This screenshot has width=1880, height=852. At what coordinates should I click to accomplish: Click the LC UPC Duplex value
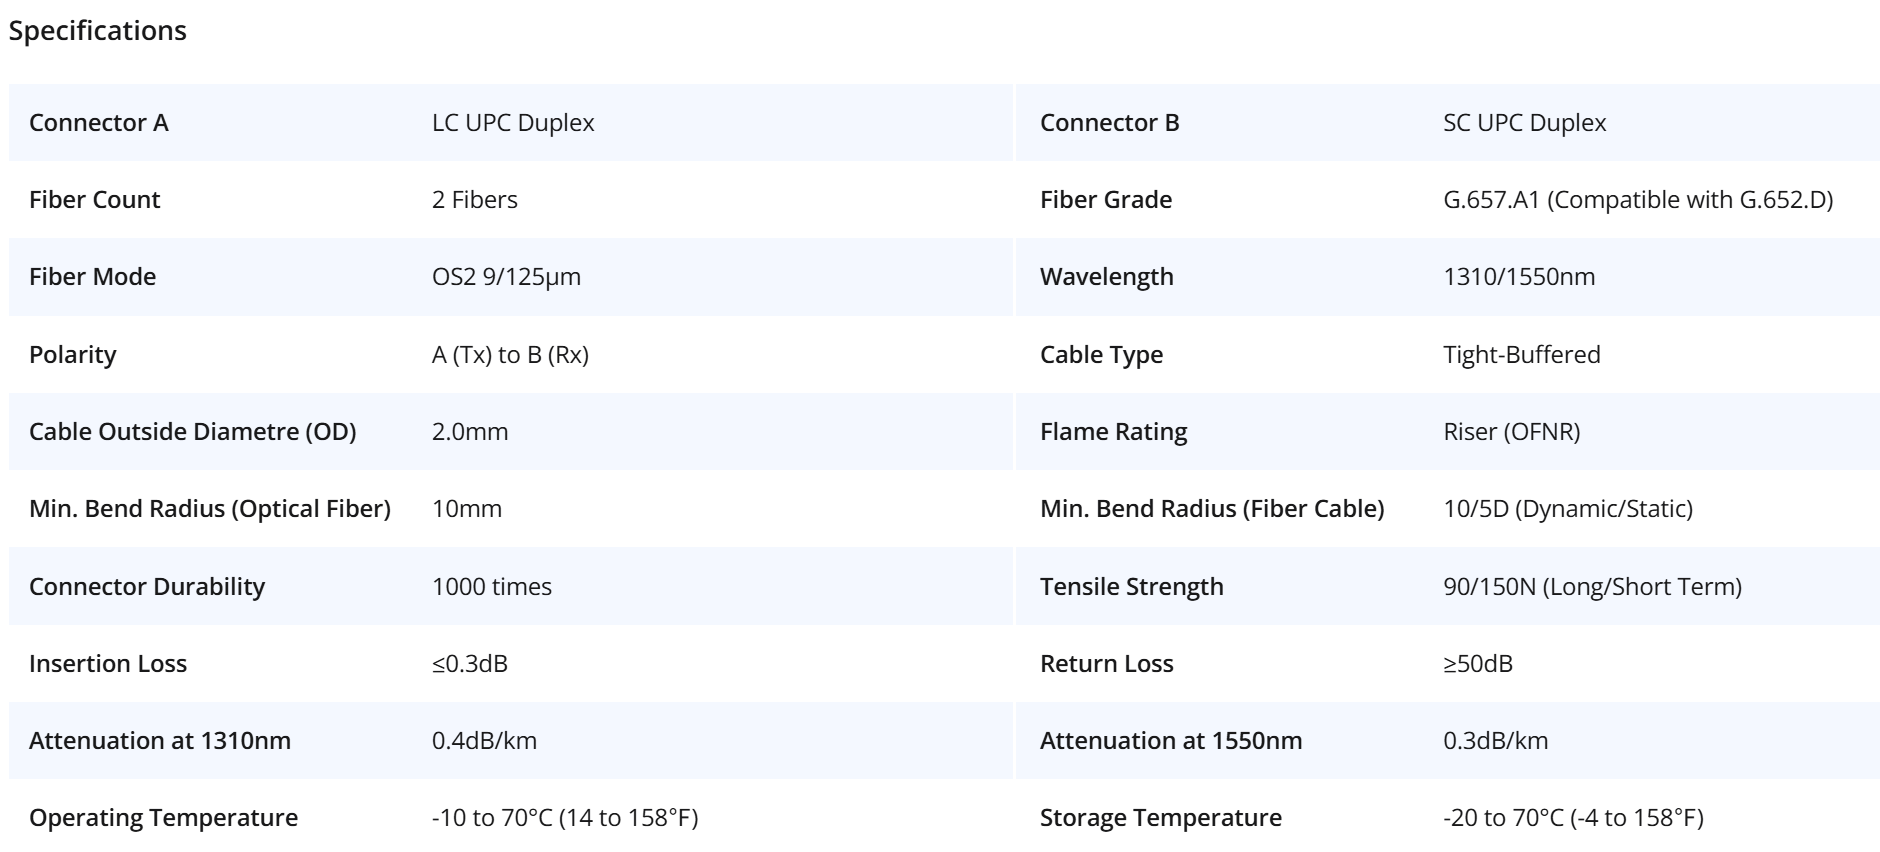pyautogui.click(x=513, y=123)
